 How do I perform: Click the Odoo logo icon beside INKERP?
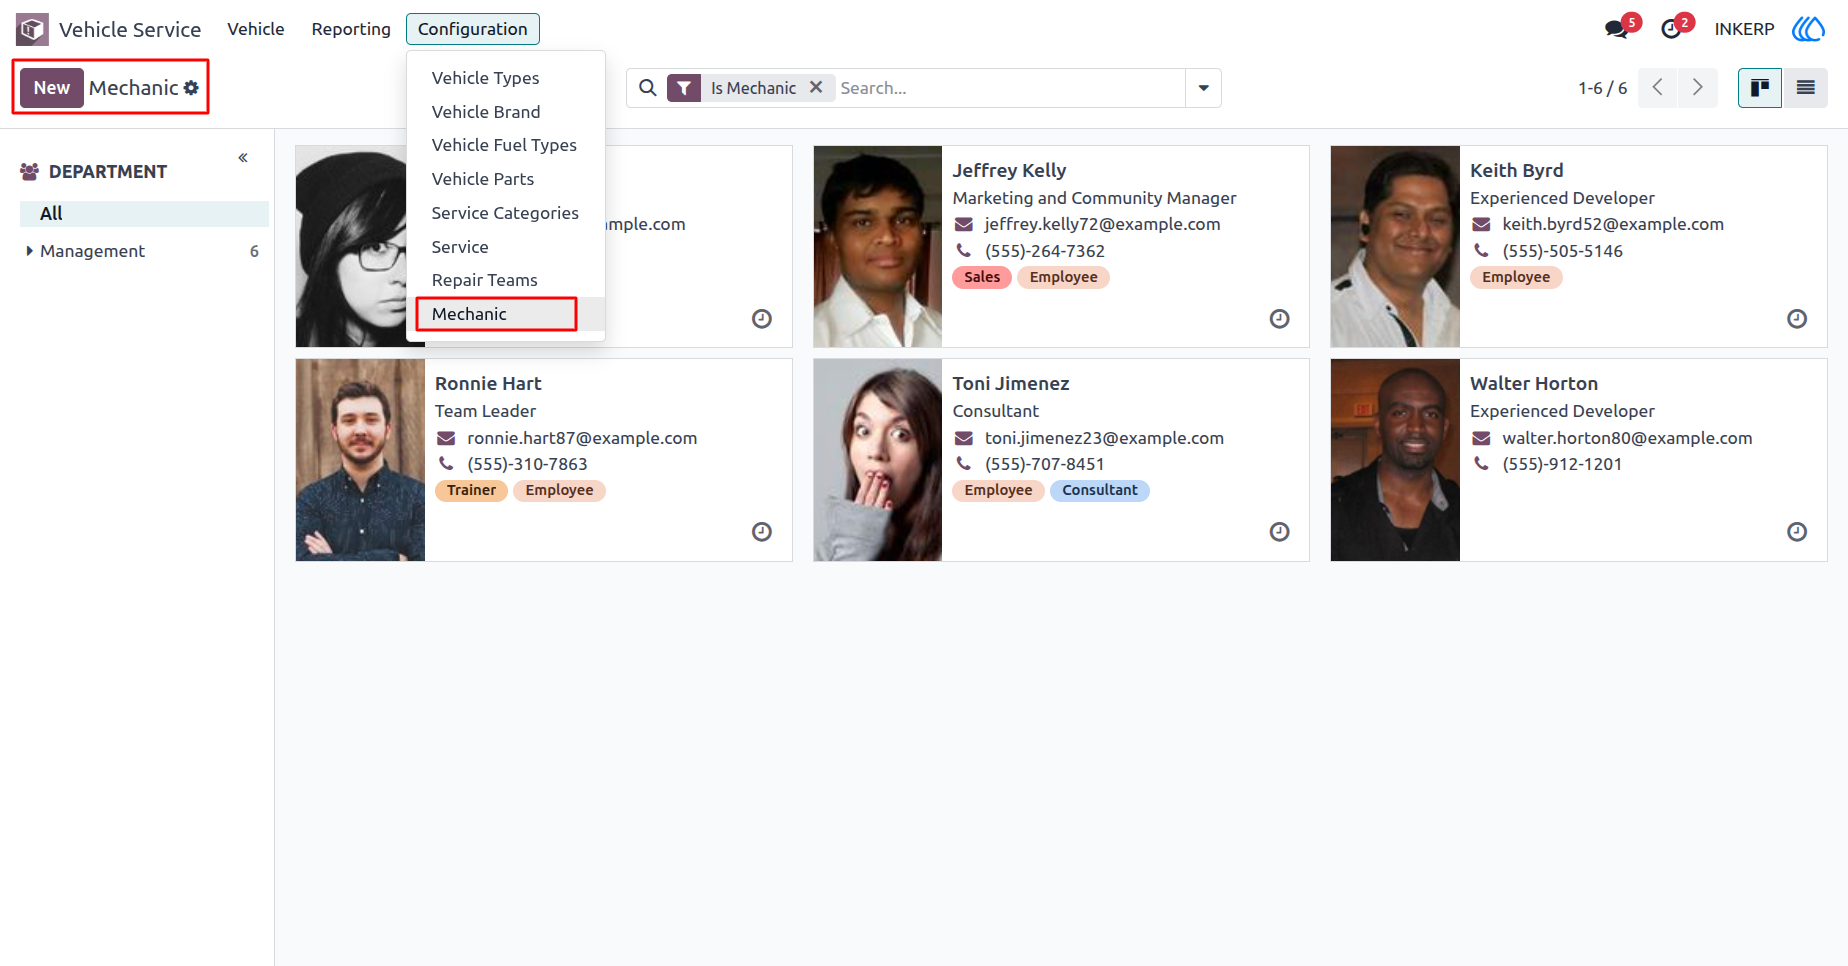coord(1808,29)
